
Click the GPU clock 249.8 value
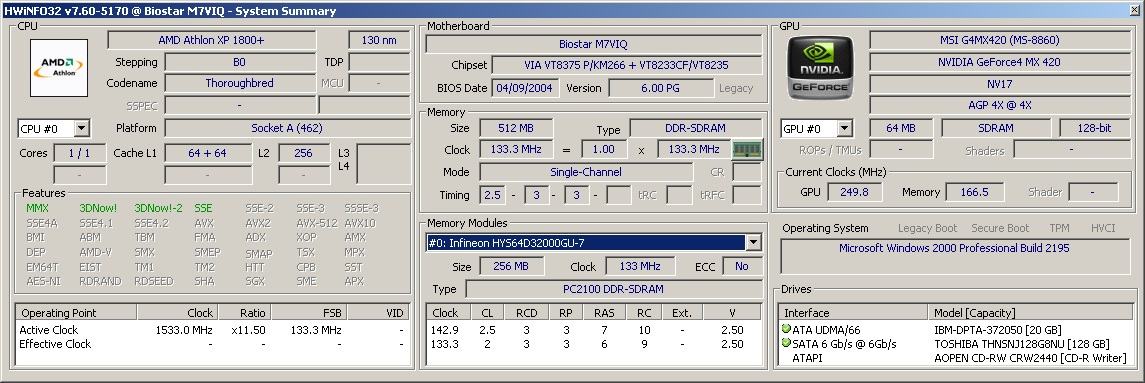point(854,192)
